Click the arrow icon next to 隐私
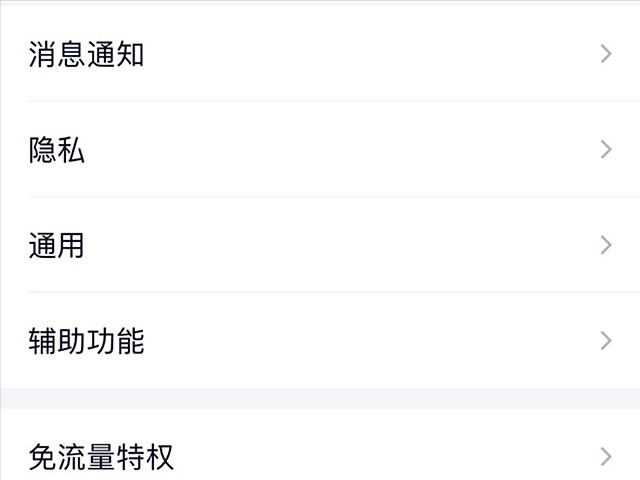The height and width of the screenshot is (480, 640). click(606, 149)
